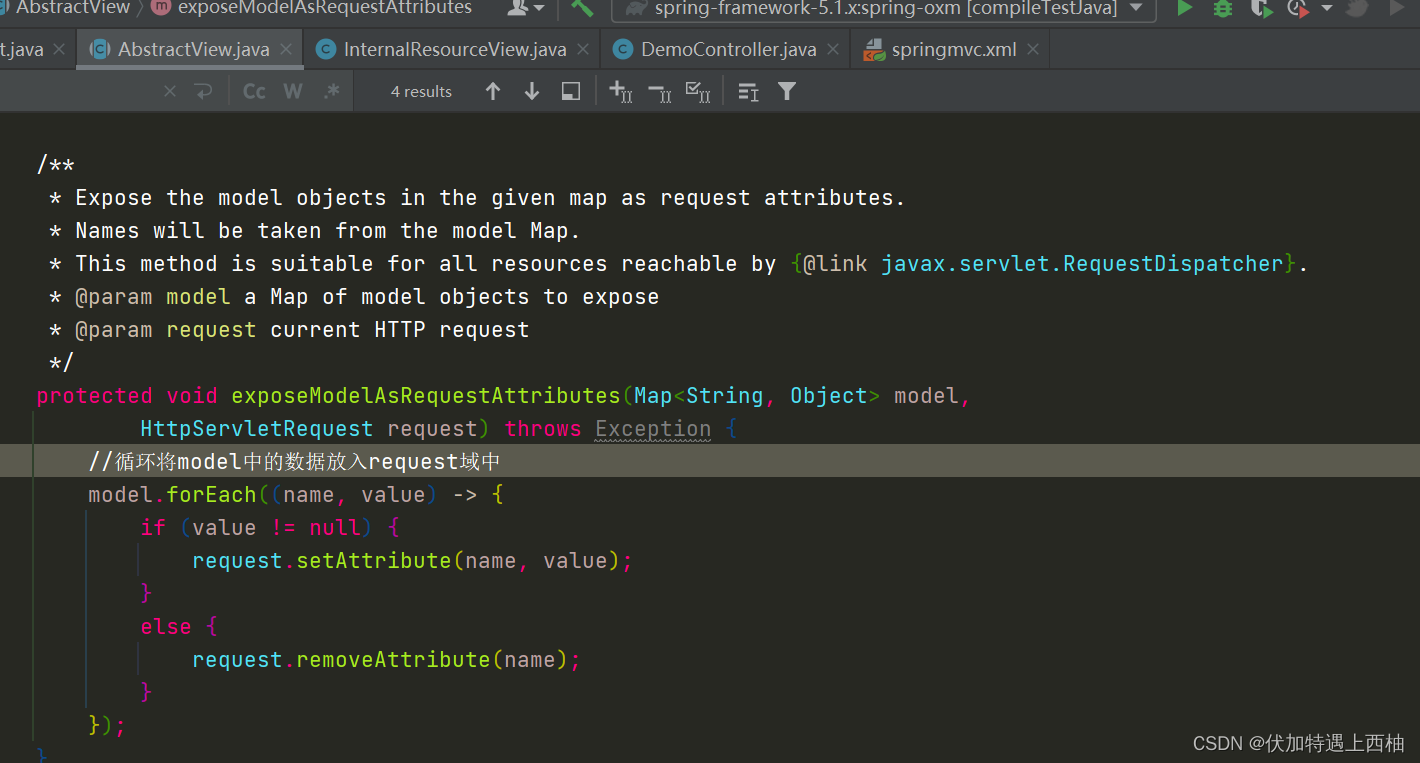Click 'Map<String, Object>' parameter type
The height and width of the screenshot is (763, 1420).
(757, 396)
